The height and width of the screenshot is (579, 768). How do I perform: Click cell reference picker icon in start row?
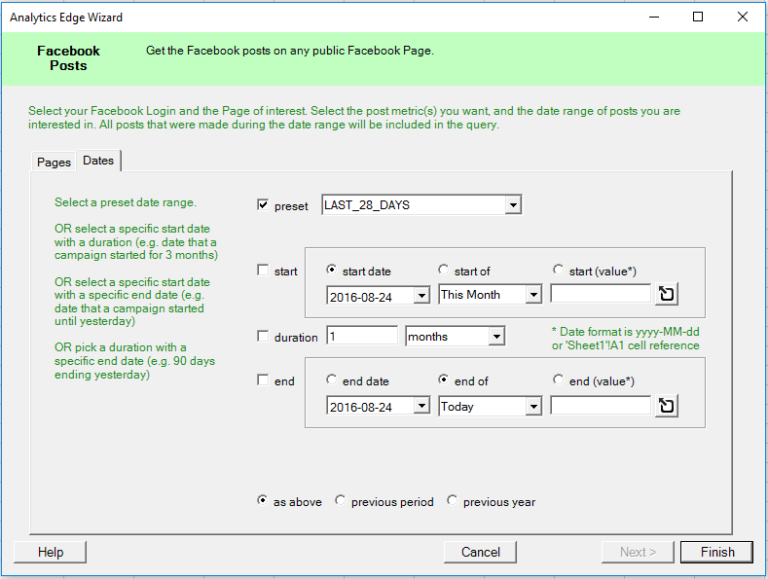[667, 295]
